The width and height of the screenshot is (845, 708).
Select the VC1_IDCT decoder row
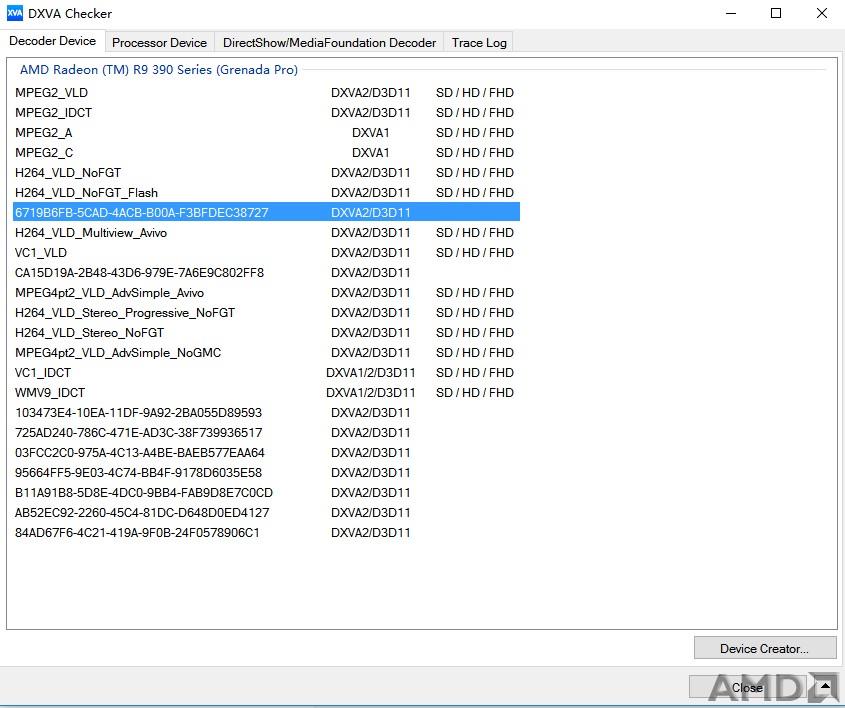coord(266,372)
